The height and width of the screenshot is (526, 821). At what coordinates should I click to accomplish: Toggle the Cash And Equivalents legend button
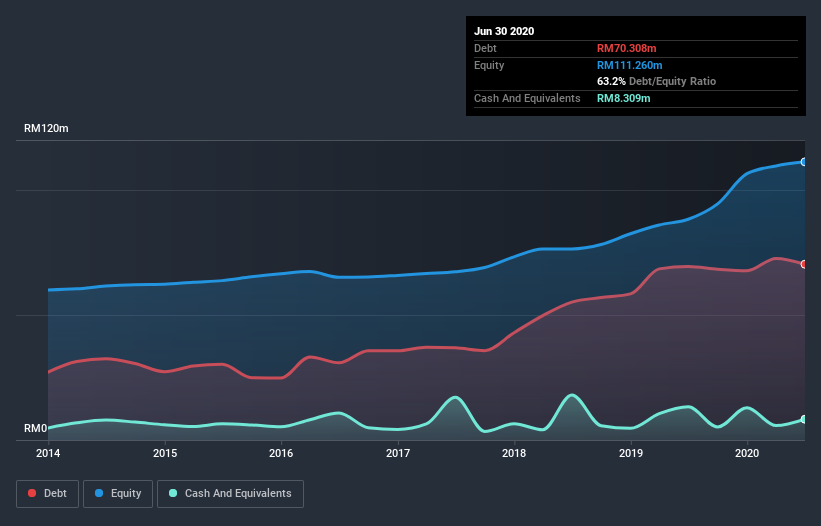tap(230, 494)
